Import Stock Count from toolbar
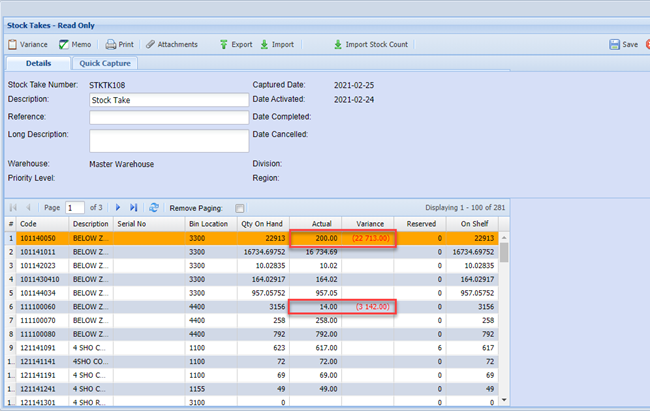Image resolution: width=650 pixels, height=411 pixels. tap(370, 45)
